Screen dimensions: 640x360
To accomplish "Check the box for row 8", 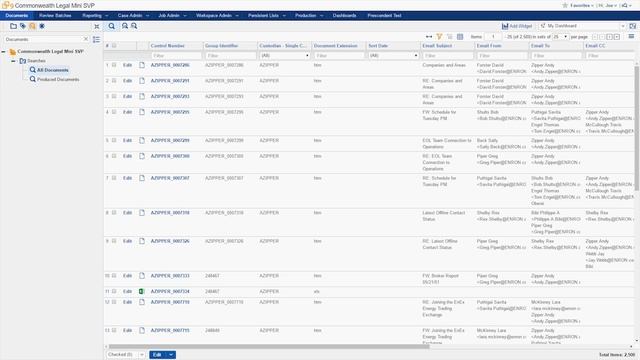I will 114,213.
